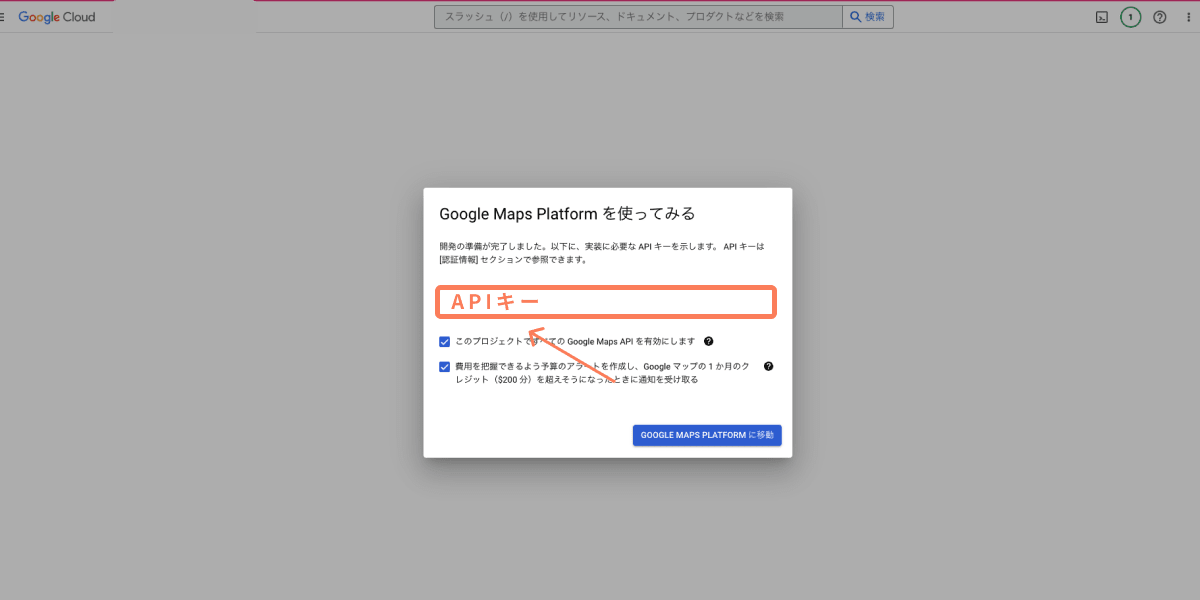This screenshot has height=600, width=1200.
Task: Click the dialog title Google Maps Platform を使ってみる
Action: [x=567, y=214]
